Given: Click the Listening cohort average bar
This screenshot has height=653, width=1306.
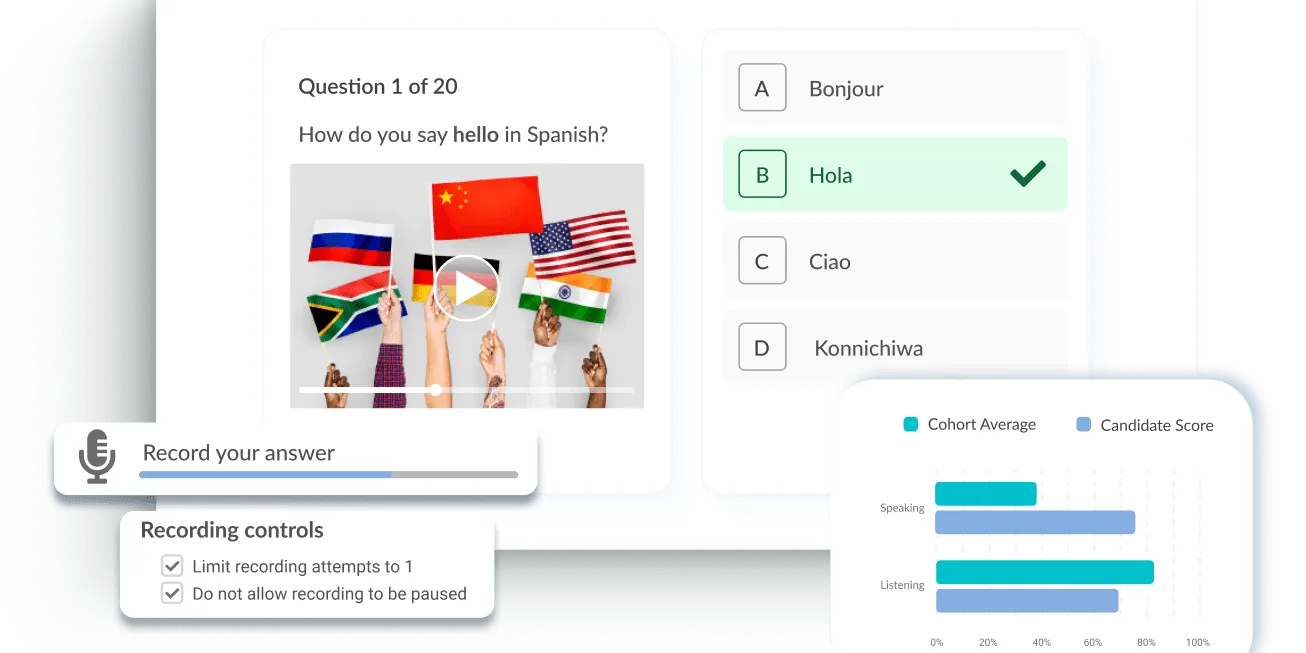Looking at the screenshot, I should (1044, 572).
